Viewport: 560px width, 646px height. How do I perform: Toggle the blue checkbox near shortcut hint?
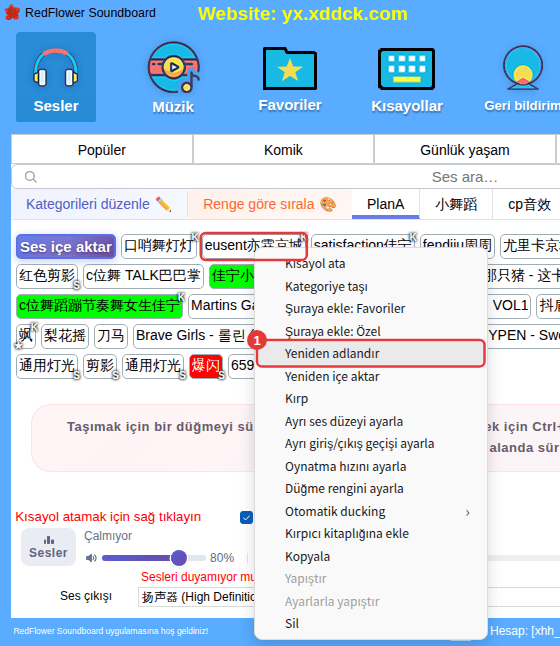coord(246,517)
